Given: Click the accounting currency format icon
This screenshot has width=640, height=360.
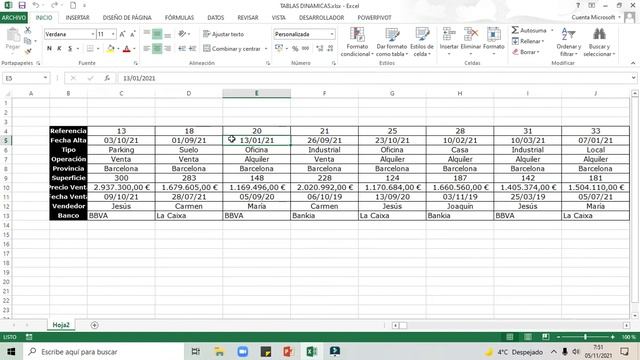Looking at the screenshot, I should 279,49.
